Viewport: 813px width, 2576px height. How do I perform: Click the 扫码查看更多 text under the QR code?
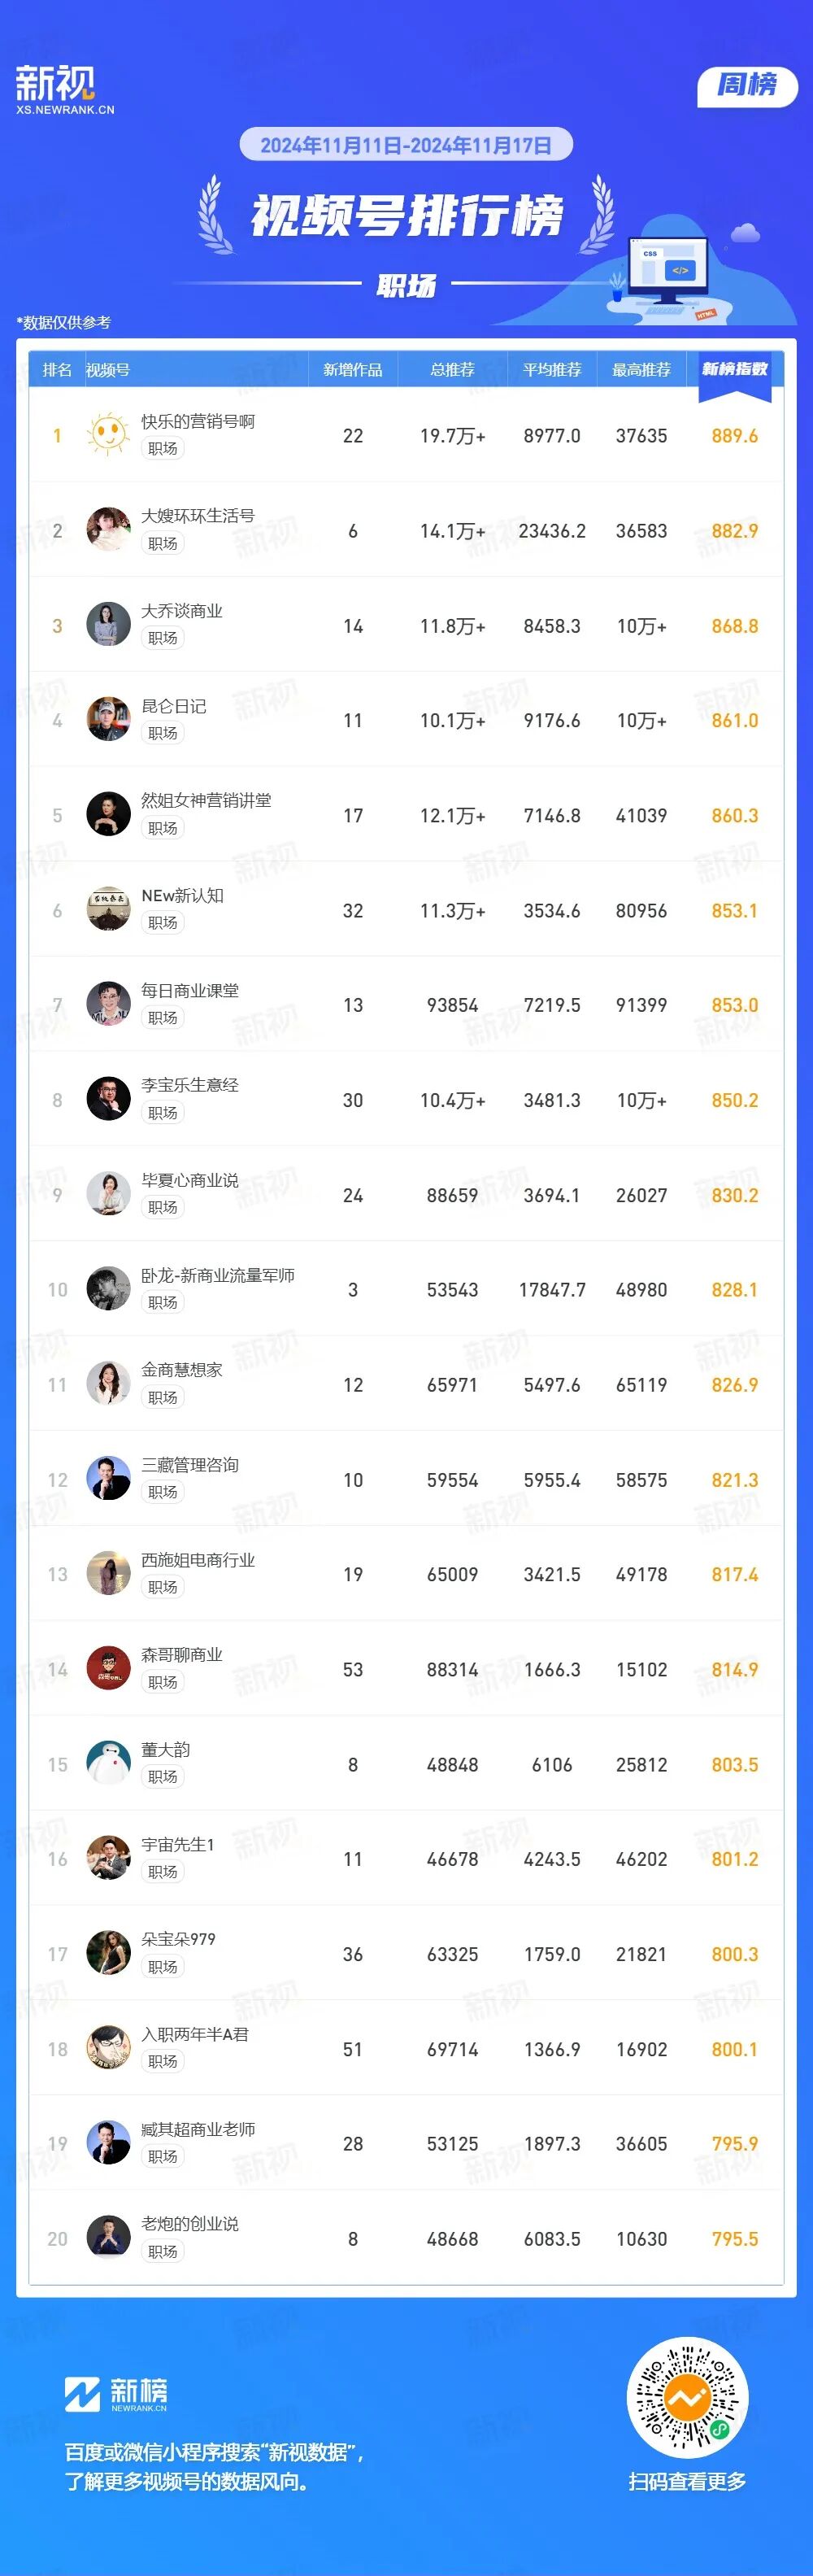pos(687,2481)
